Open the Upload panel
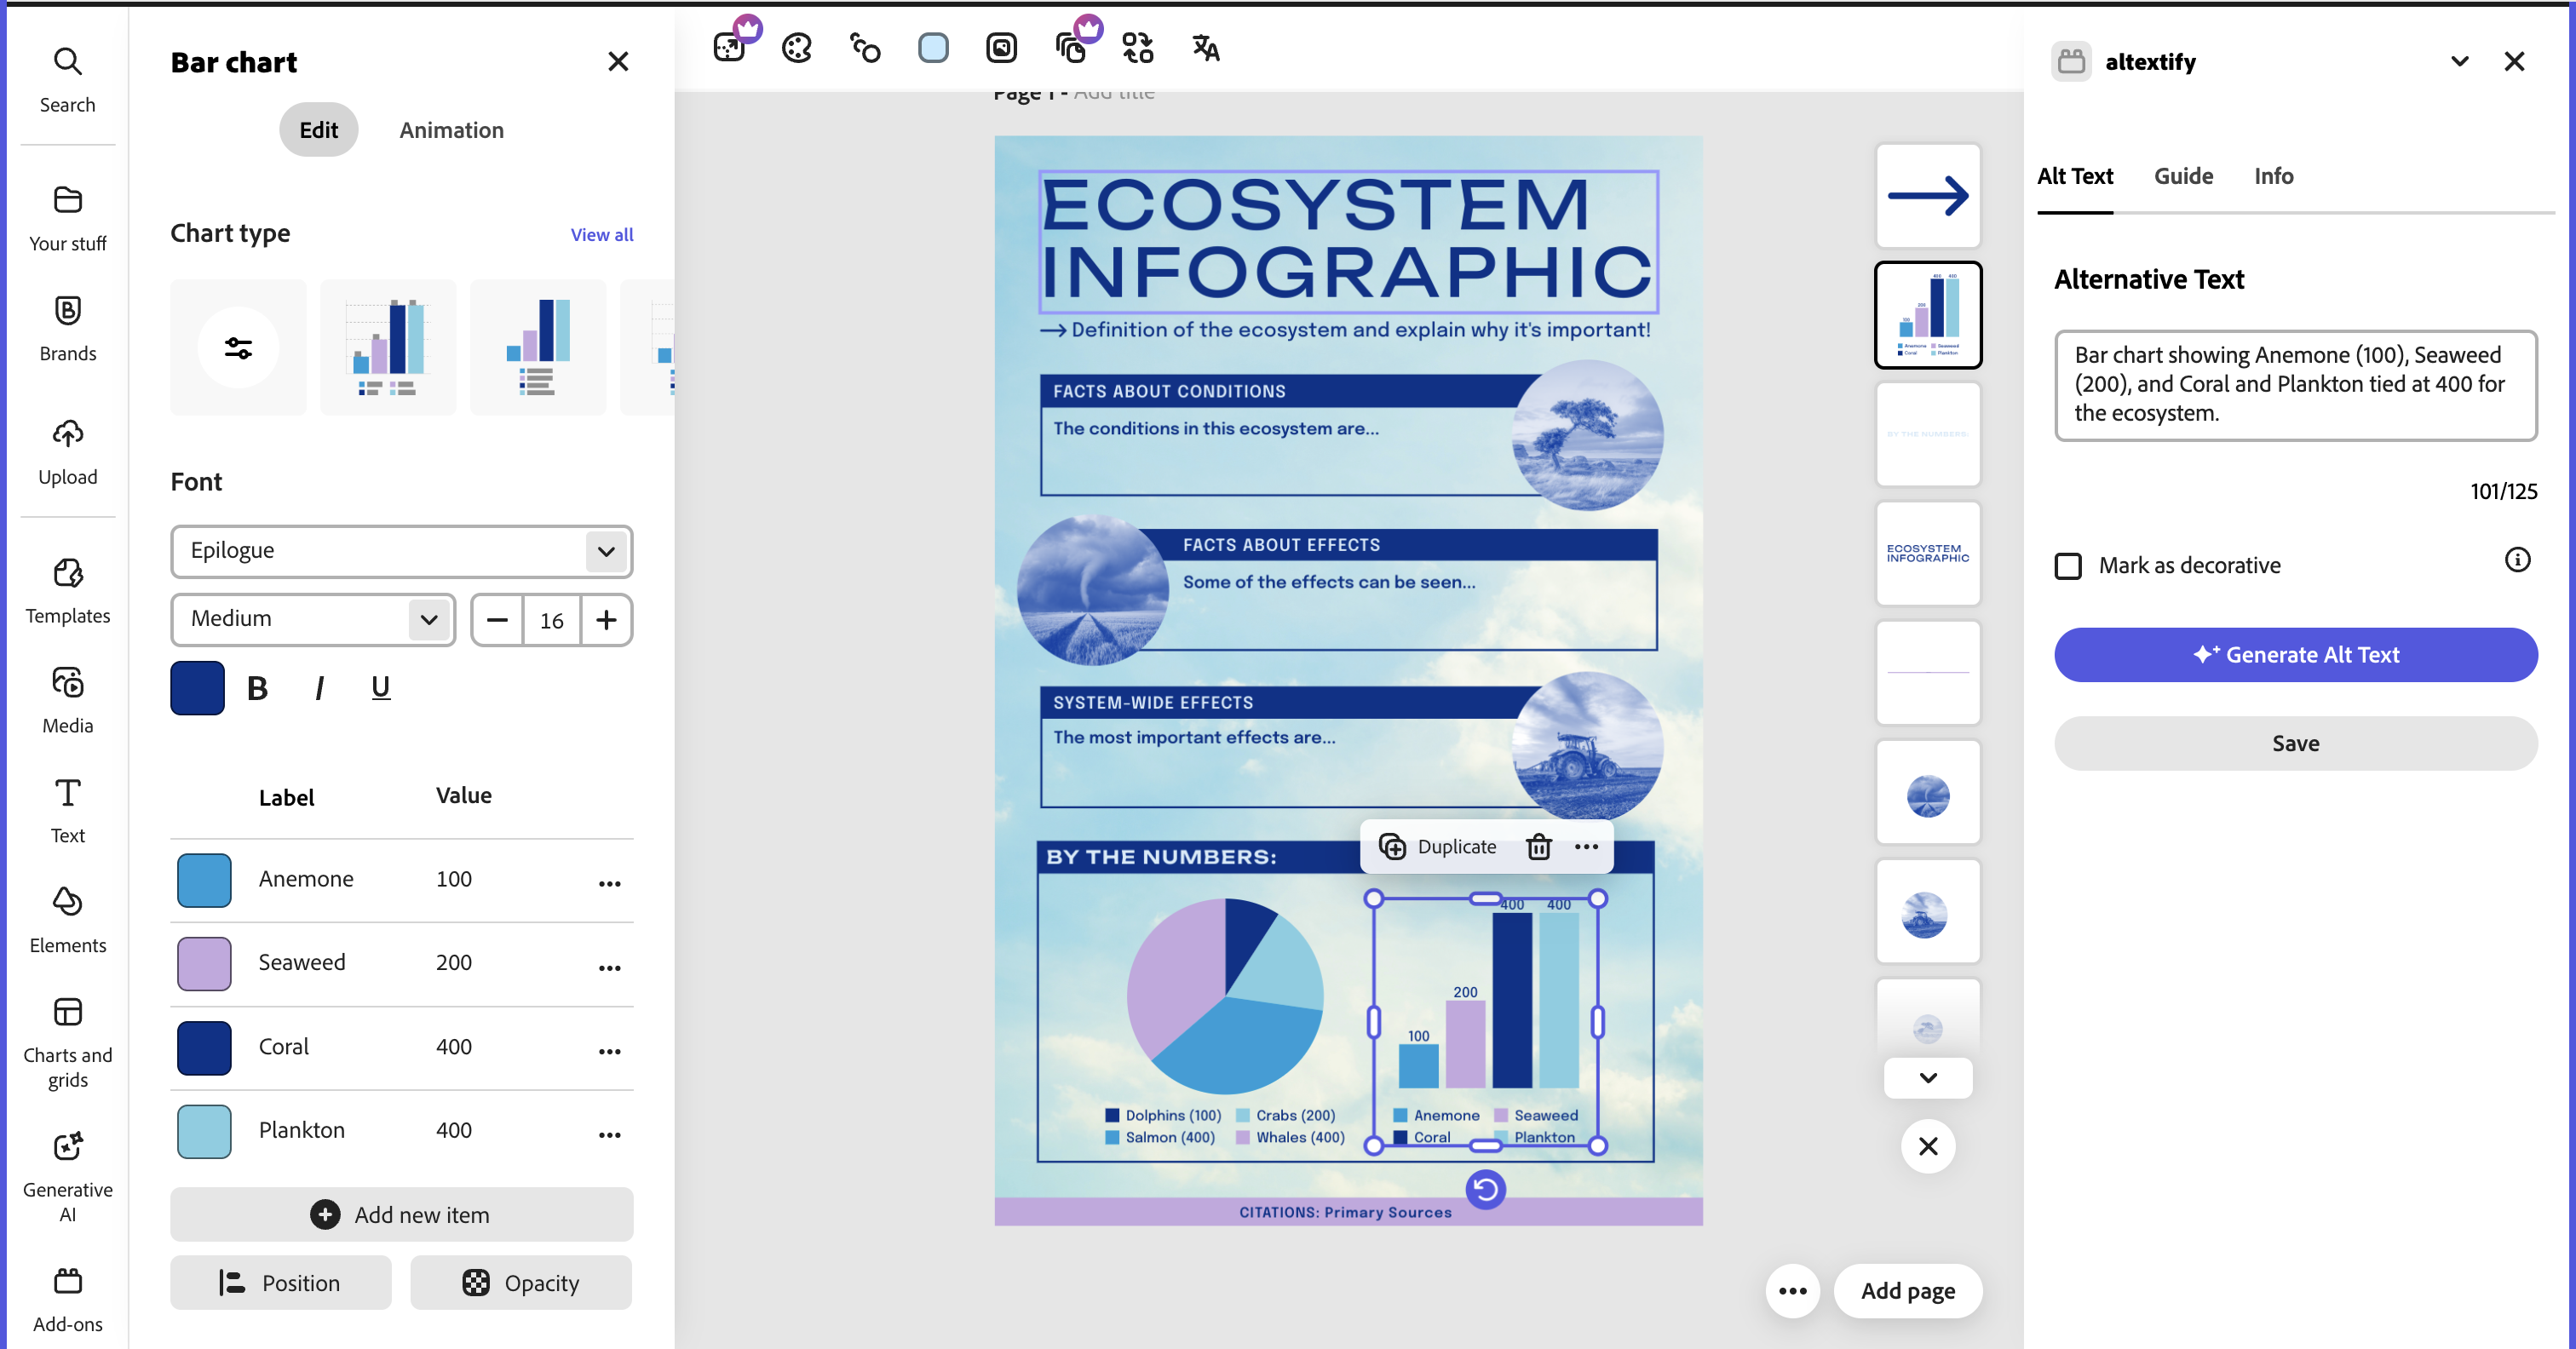This screenshot has height=1349, width=2576. (67, 450)
